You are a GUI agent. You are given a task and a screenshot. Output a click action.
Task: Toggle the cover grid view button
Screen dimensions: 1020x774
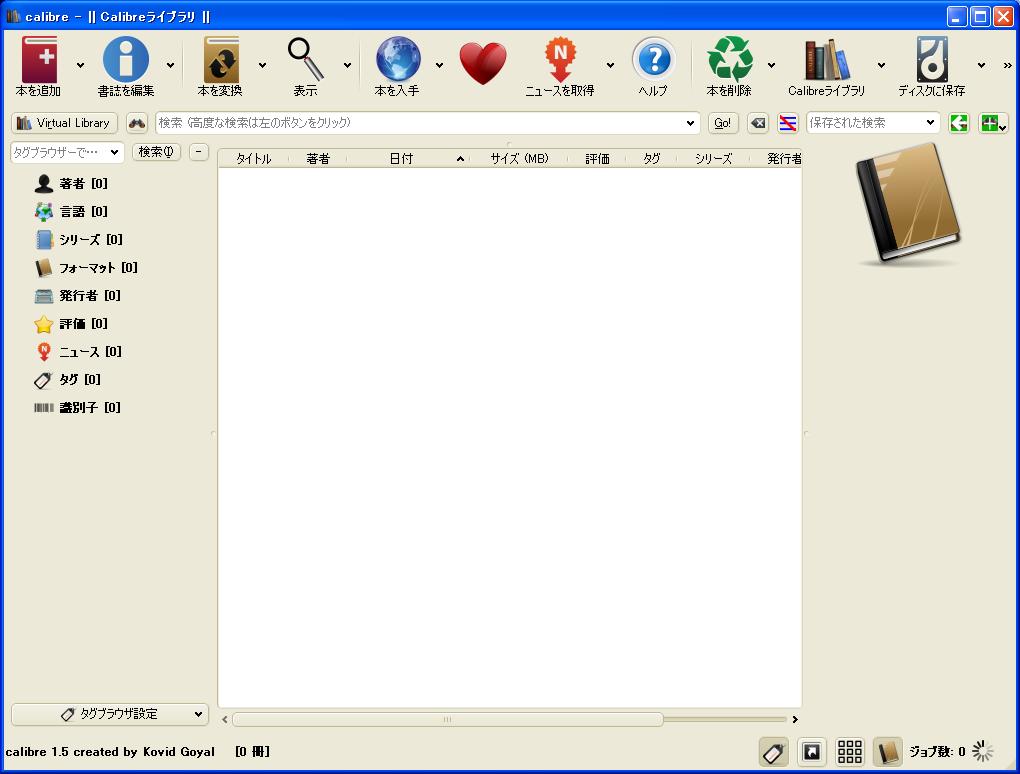tap(849, 752)
